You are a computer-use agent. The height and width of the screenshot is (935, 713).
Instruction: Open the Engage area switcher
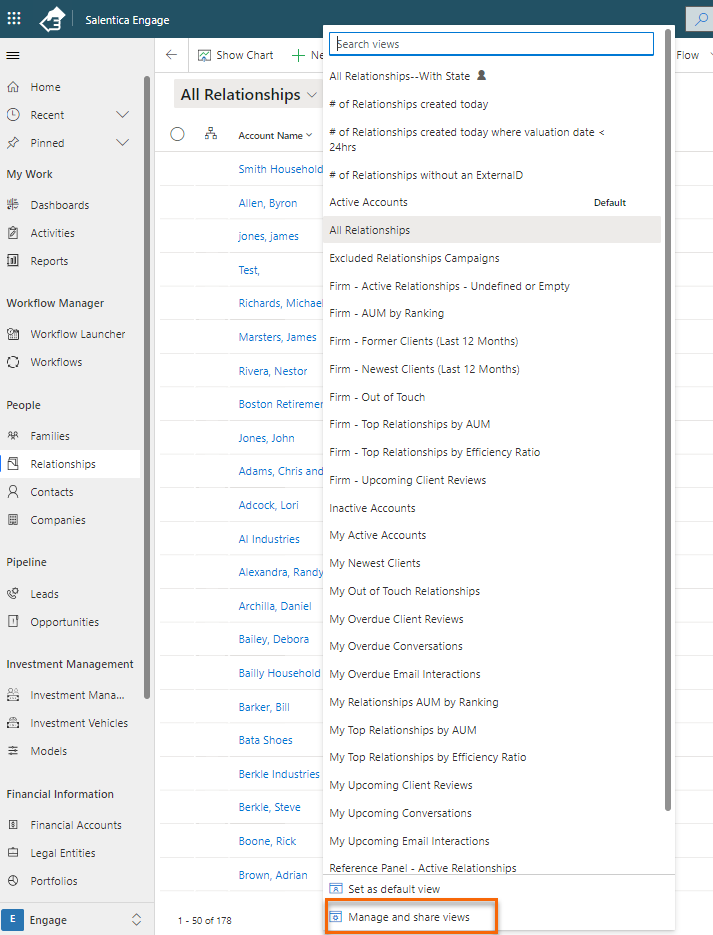click(x=77, y=919)
